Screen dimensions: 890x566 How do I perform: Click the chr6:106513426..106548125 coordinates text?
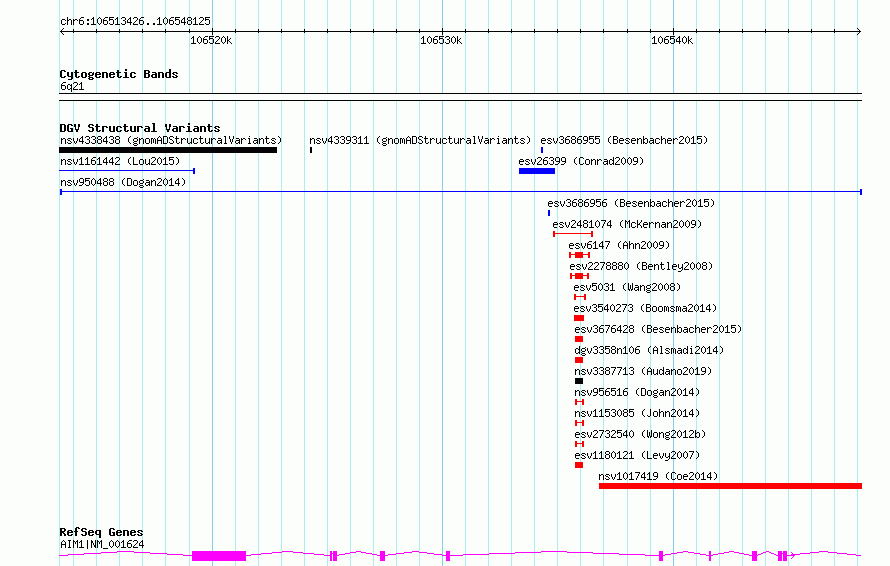click(x=136, y=21)
